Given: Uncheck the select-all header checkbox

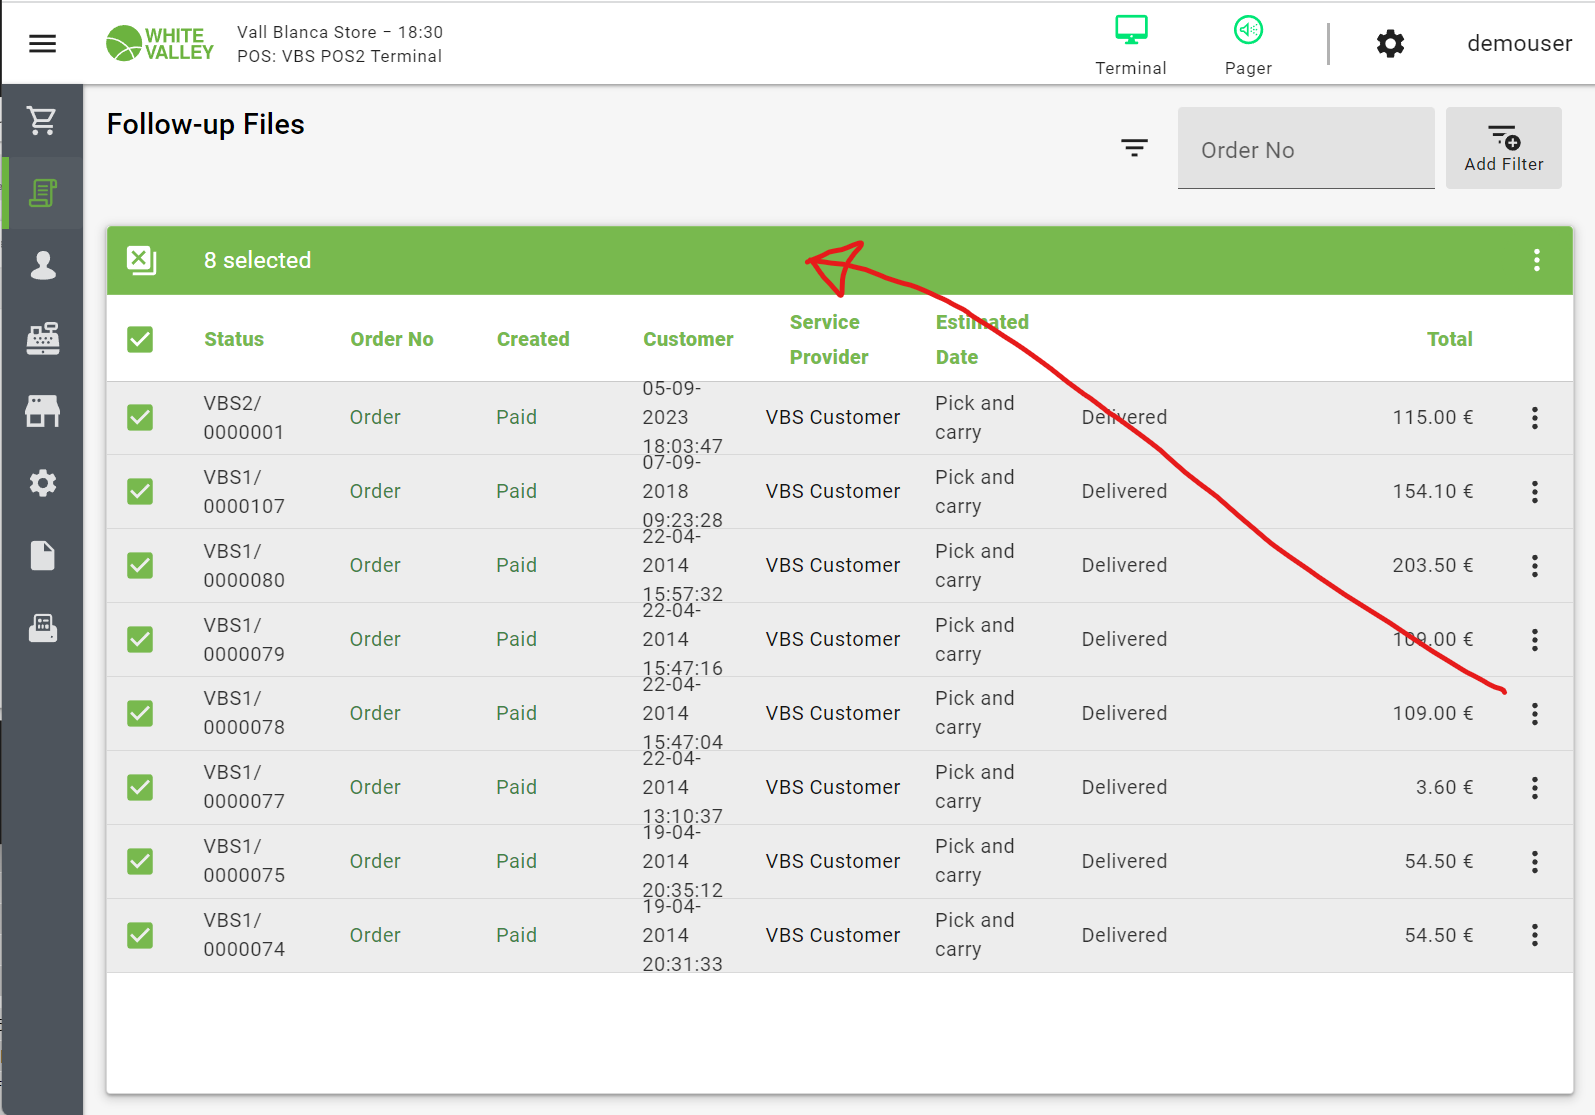Looking at the screenshot, I should coord(140,339).
